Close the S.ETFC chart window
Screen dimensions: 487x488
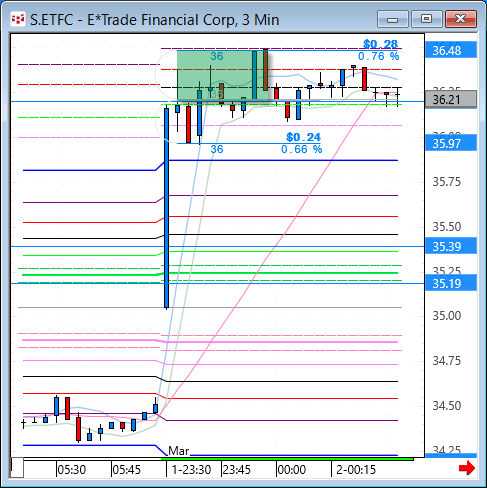click(x=461, y=19)
